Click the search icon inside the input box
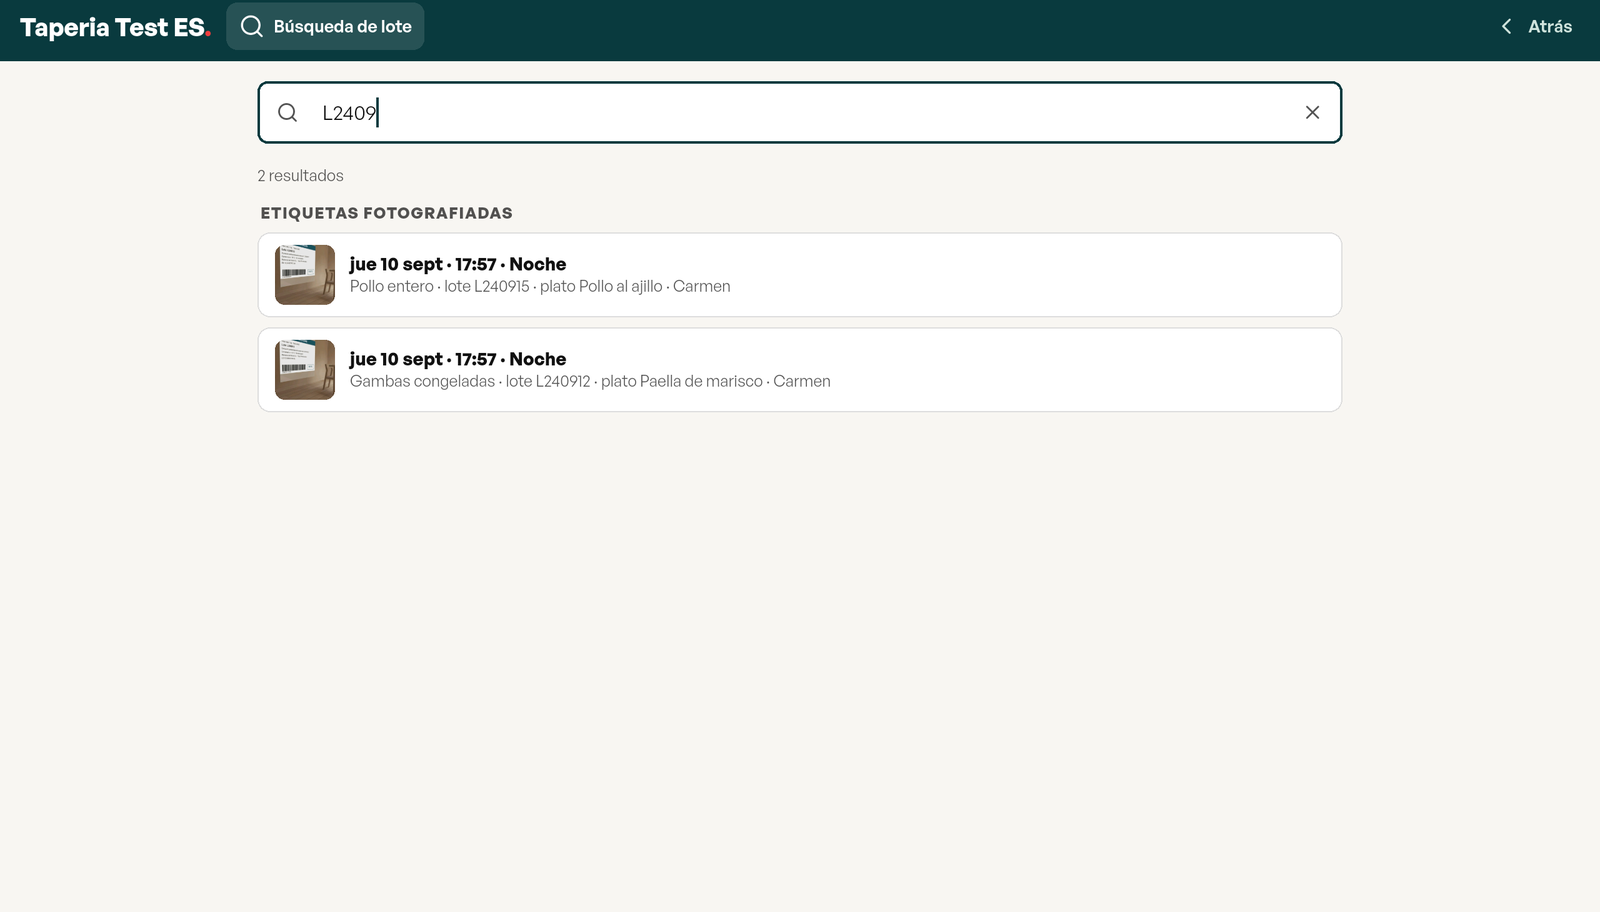Viewport: 1600px width, 912px height. click(x=287, y=112)
